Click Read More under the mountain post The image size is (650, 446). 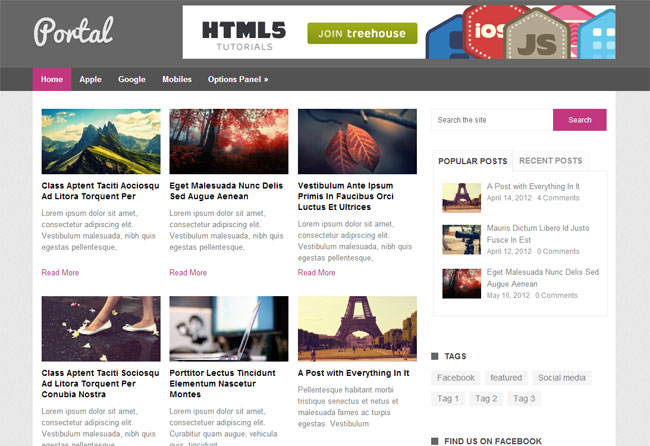(x=60, y=272)
